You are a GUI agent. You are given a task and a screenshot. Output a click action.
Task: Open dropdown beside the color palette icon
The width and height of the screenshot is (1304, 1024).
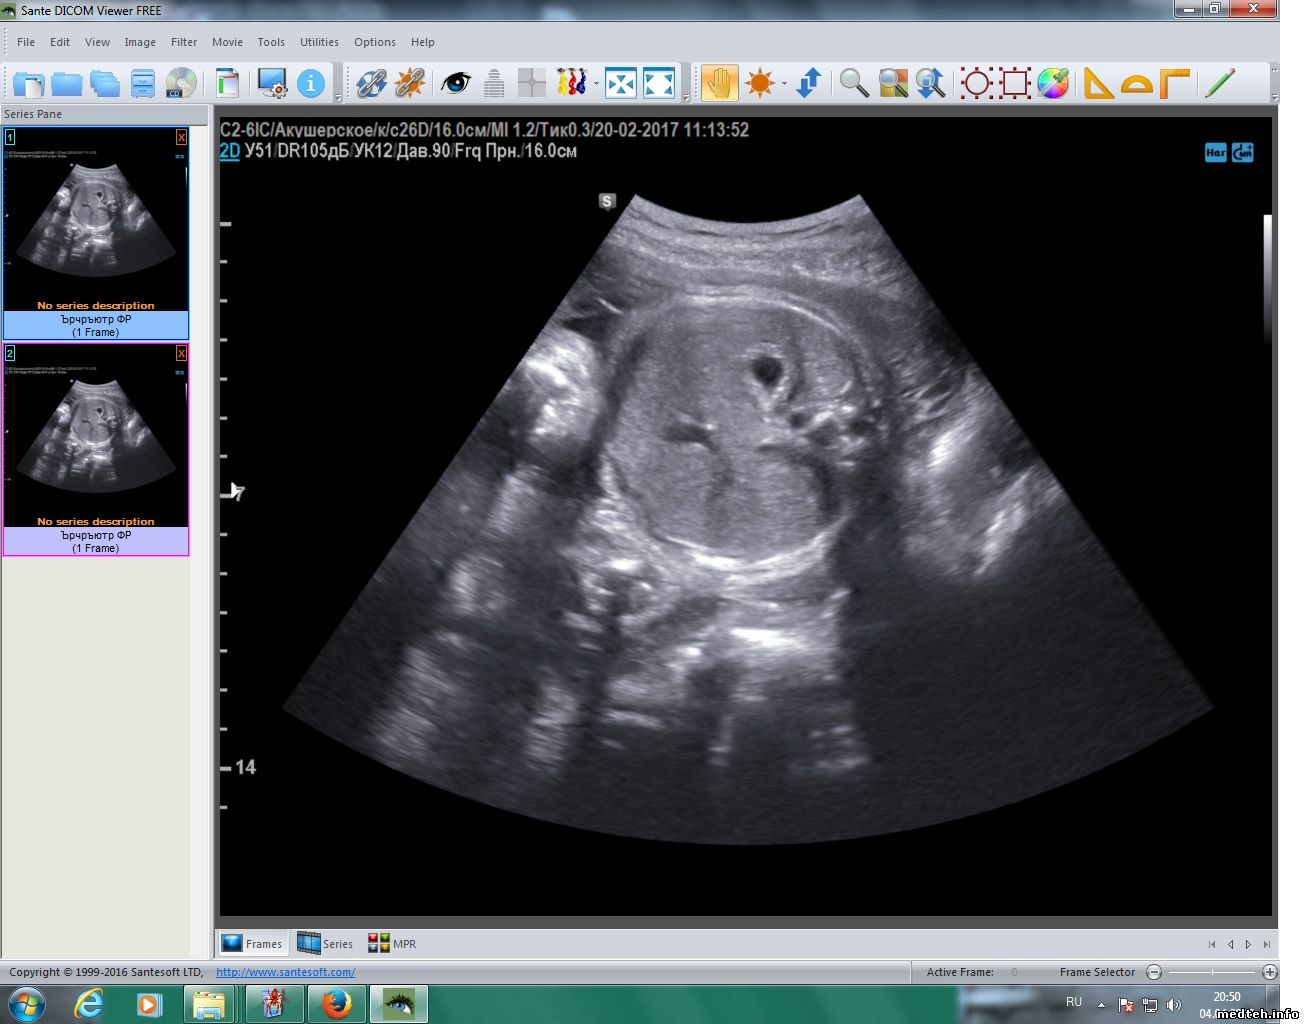click(x=596, y=84)
